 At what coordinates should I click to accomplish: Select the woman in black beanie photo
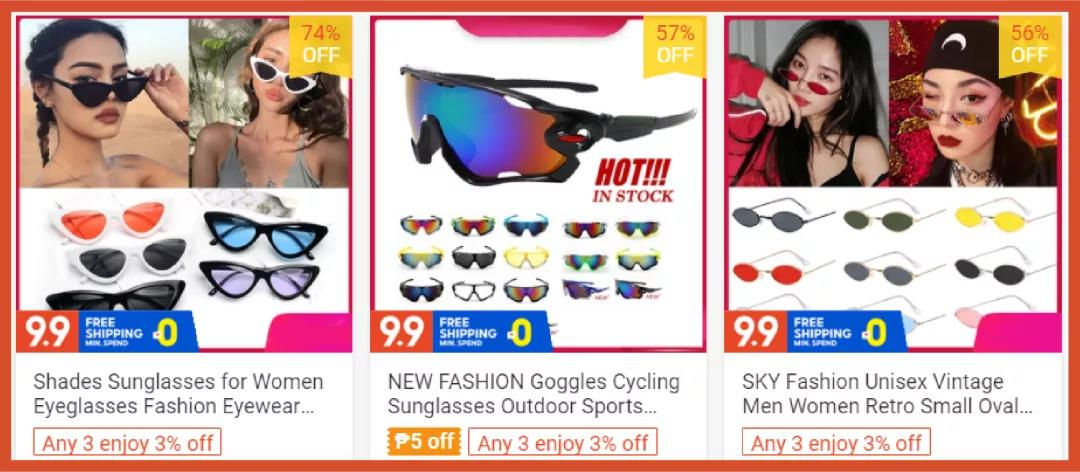[974, 103]
